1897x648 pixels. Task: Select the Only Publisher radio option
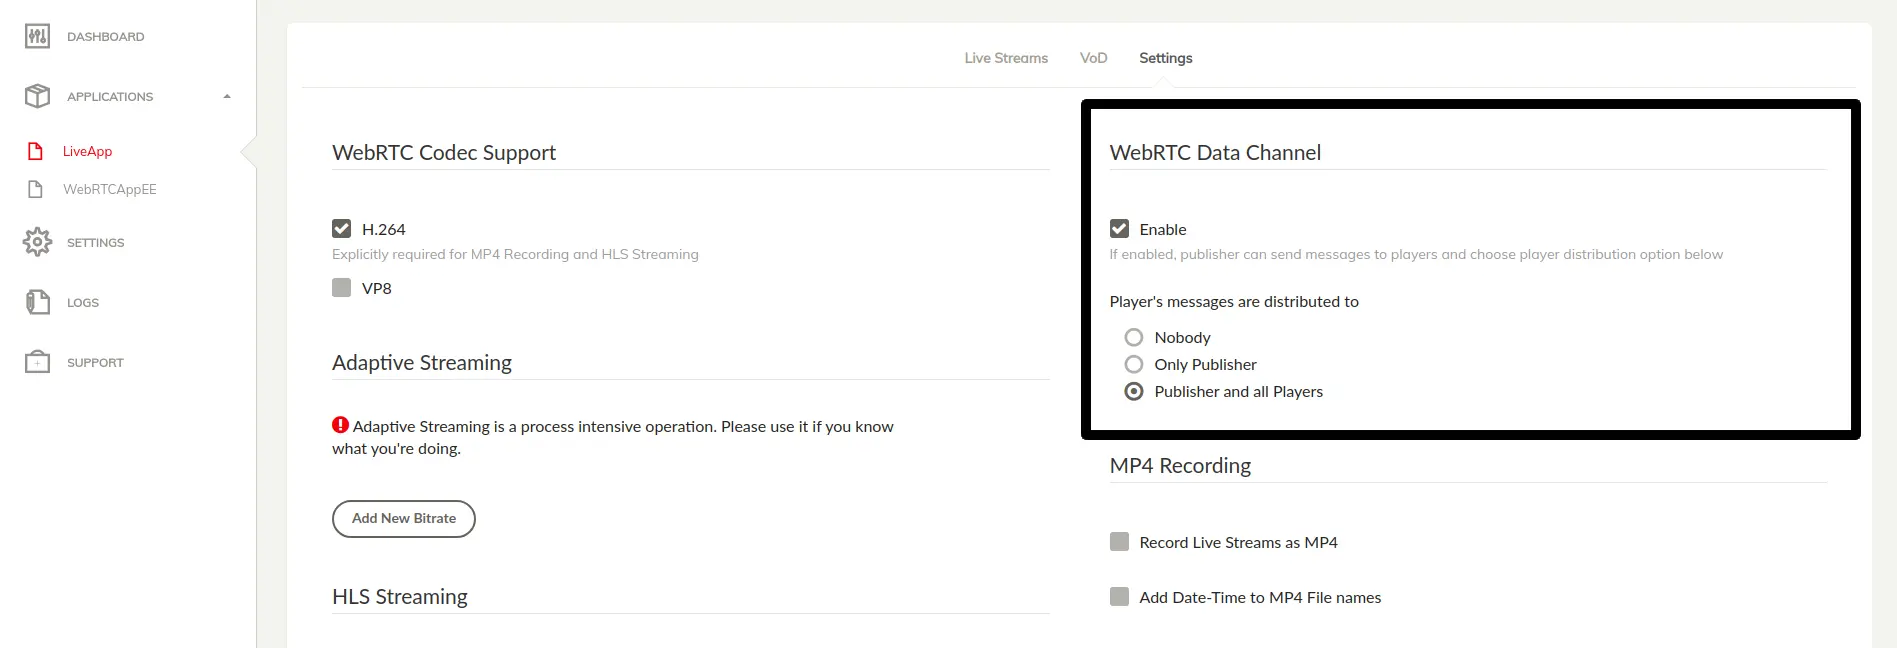click(x=1134, y=364)
